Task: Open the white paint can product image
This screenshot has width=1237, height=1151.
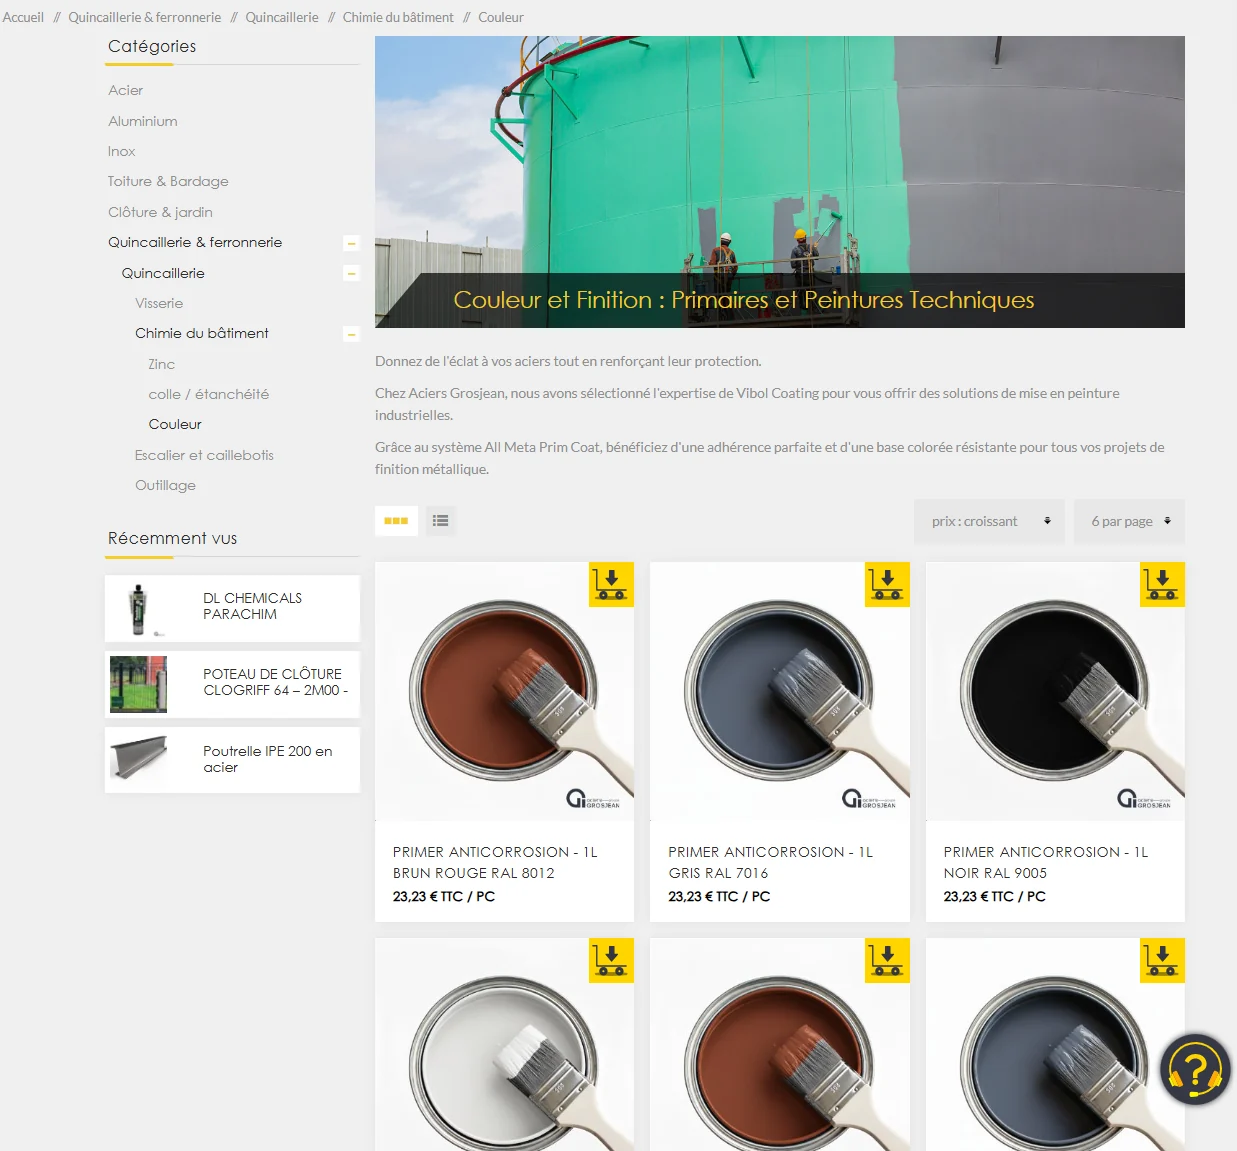Action: [x=505, y=1045]
